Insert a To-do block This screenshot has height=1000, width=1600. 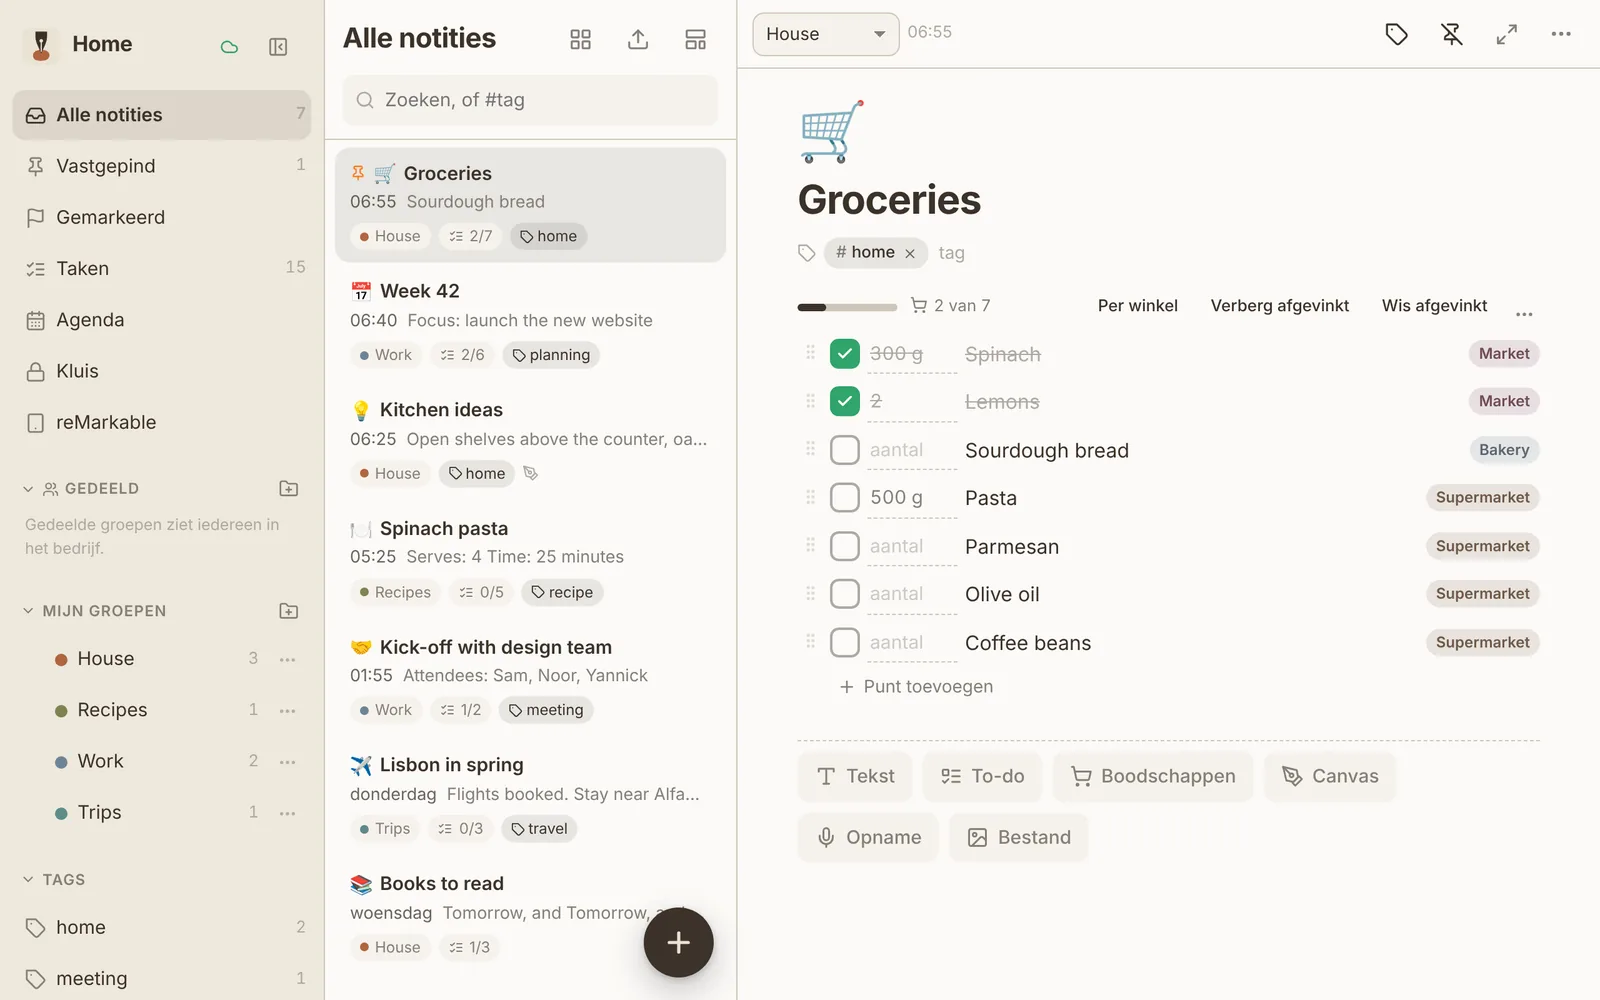[982, 777]
